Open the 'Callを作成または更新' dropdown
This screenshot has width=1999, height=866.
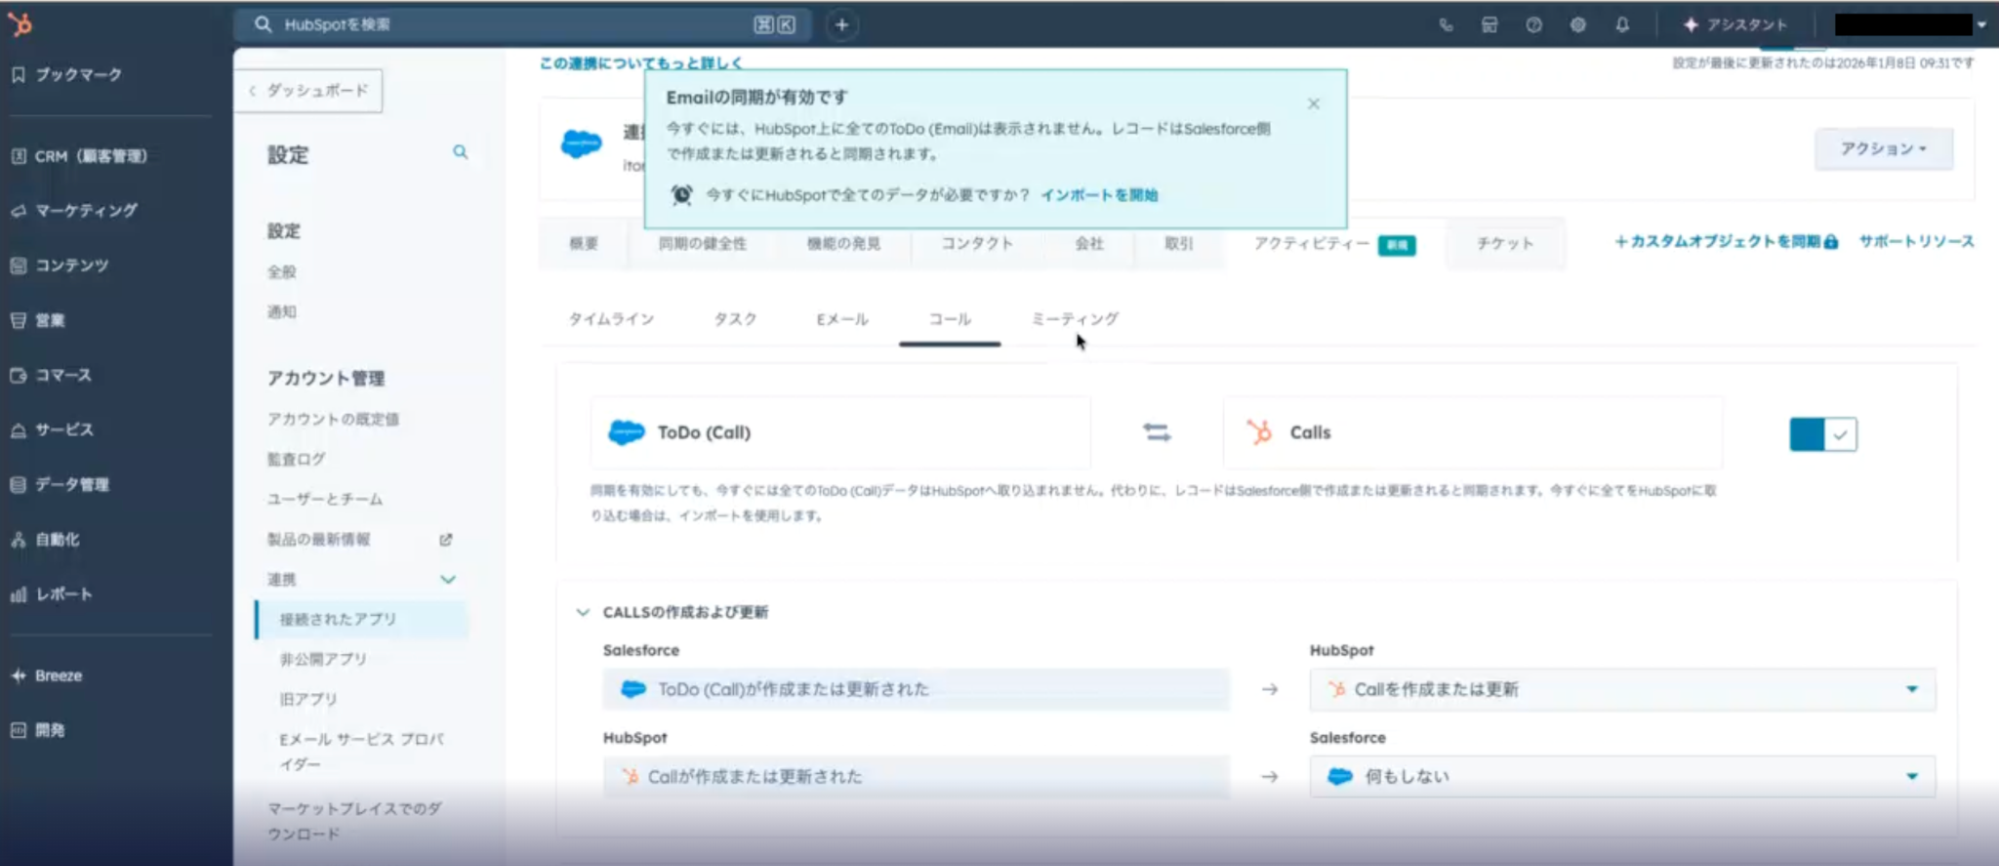pos(1621,689)
